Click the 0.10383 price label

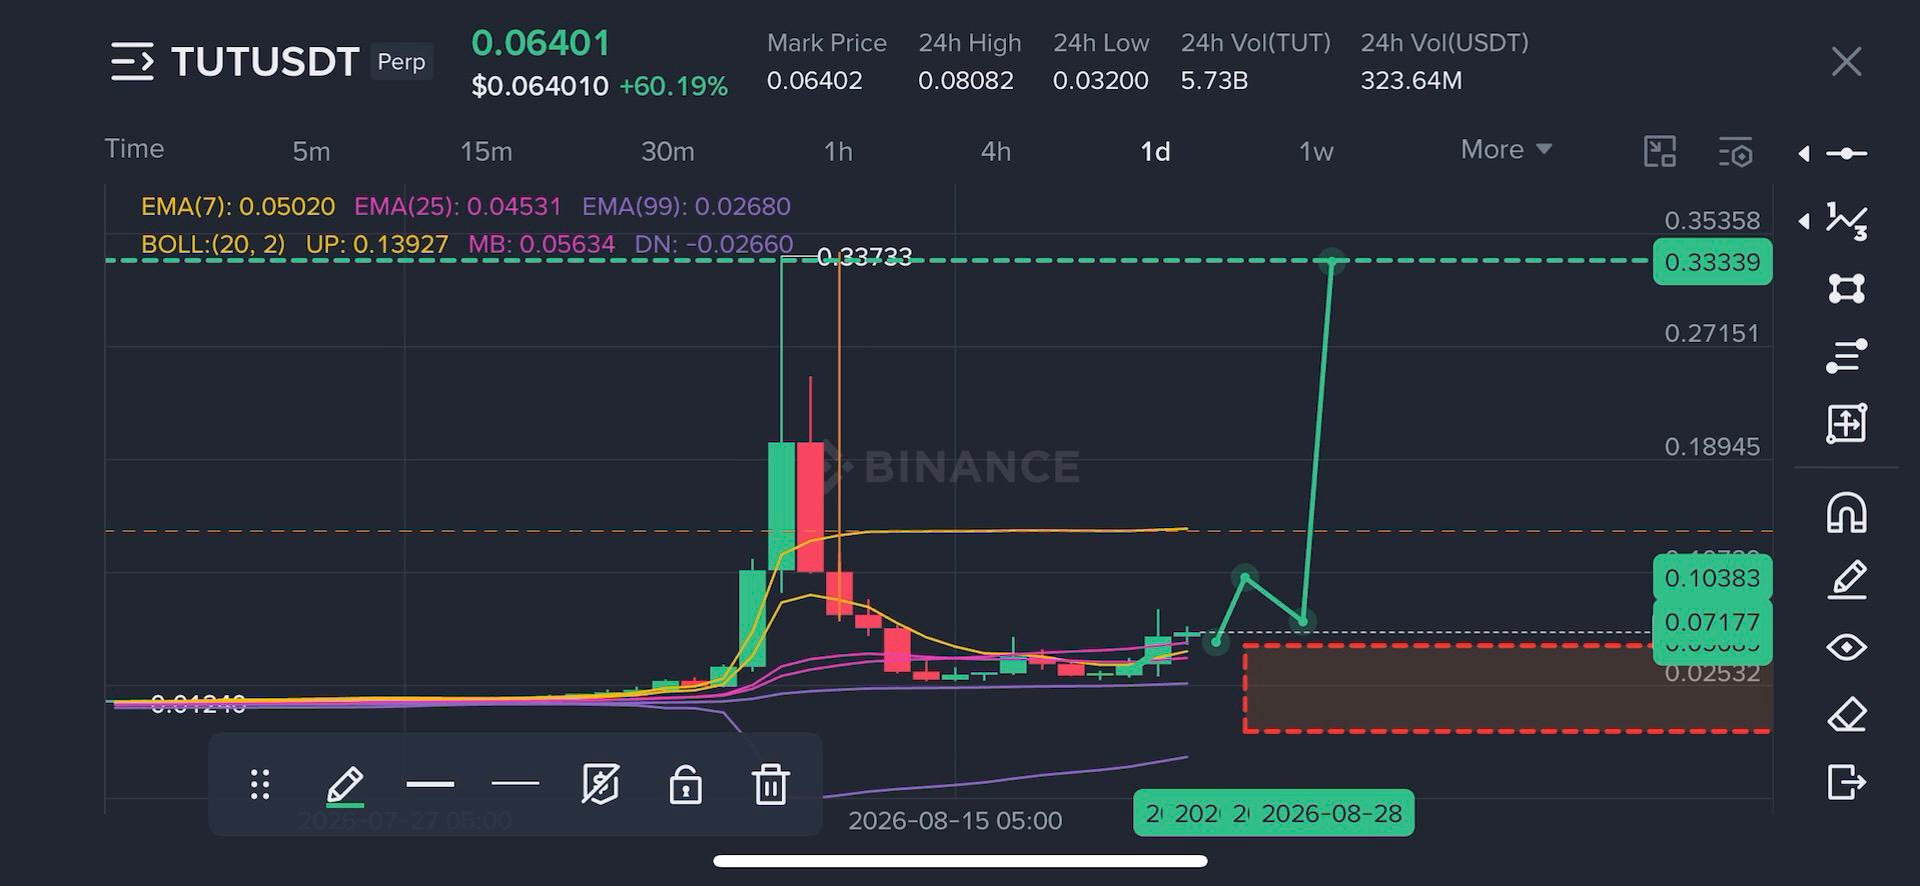pos(1712,578)
